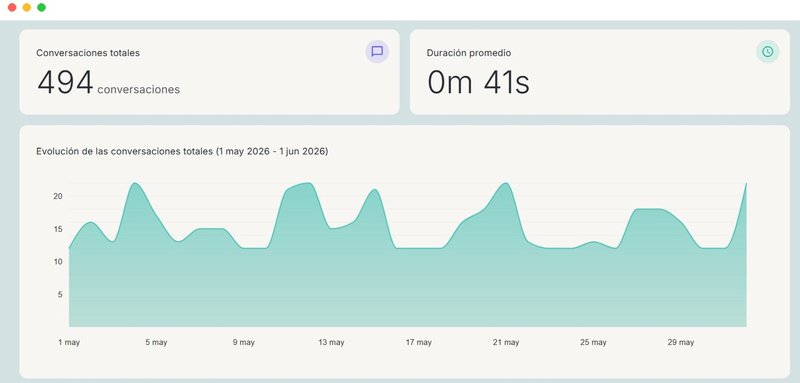The image size is (800, 383).
Task: Click the y-axis value 20
Action: (58, 196)
